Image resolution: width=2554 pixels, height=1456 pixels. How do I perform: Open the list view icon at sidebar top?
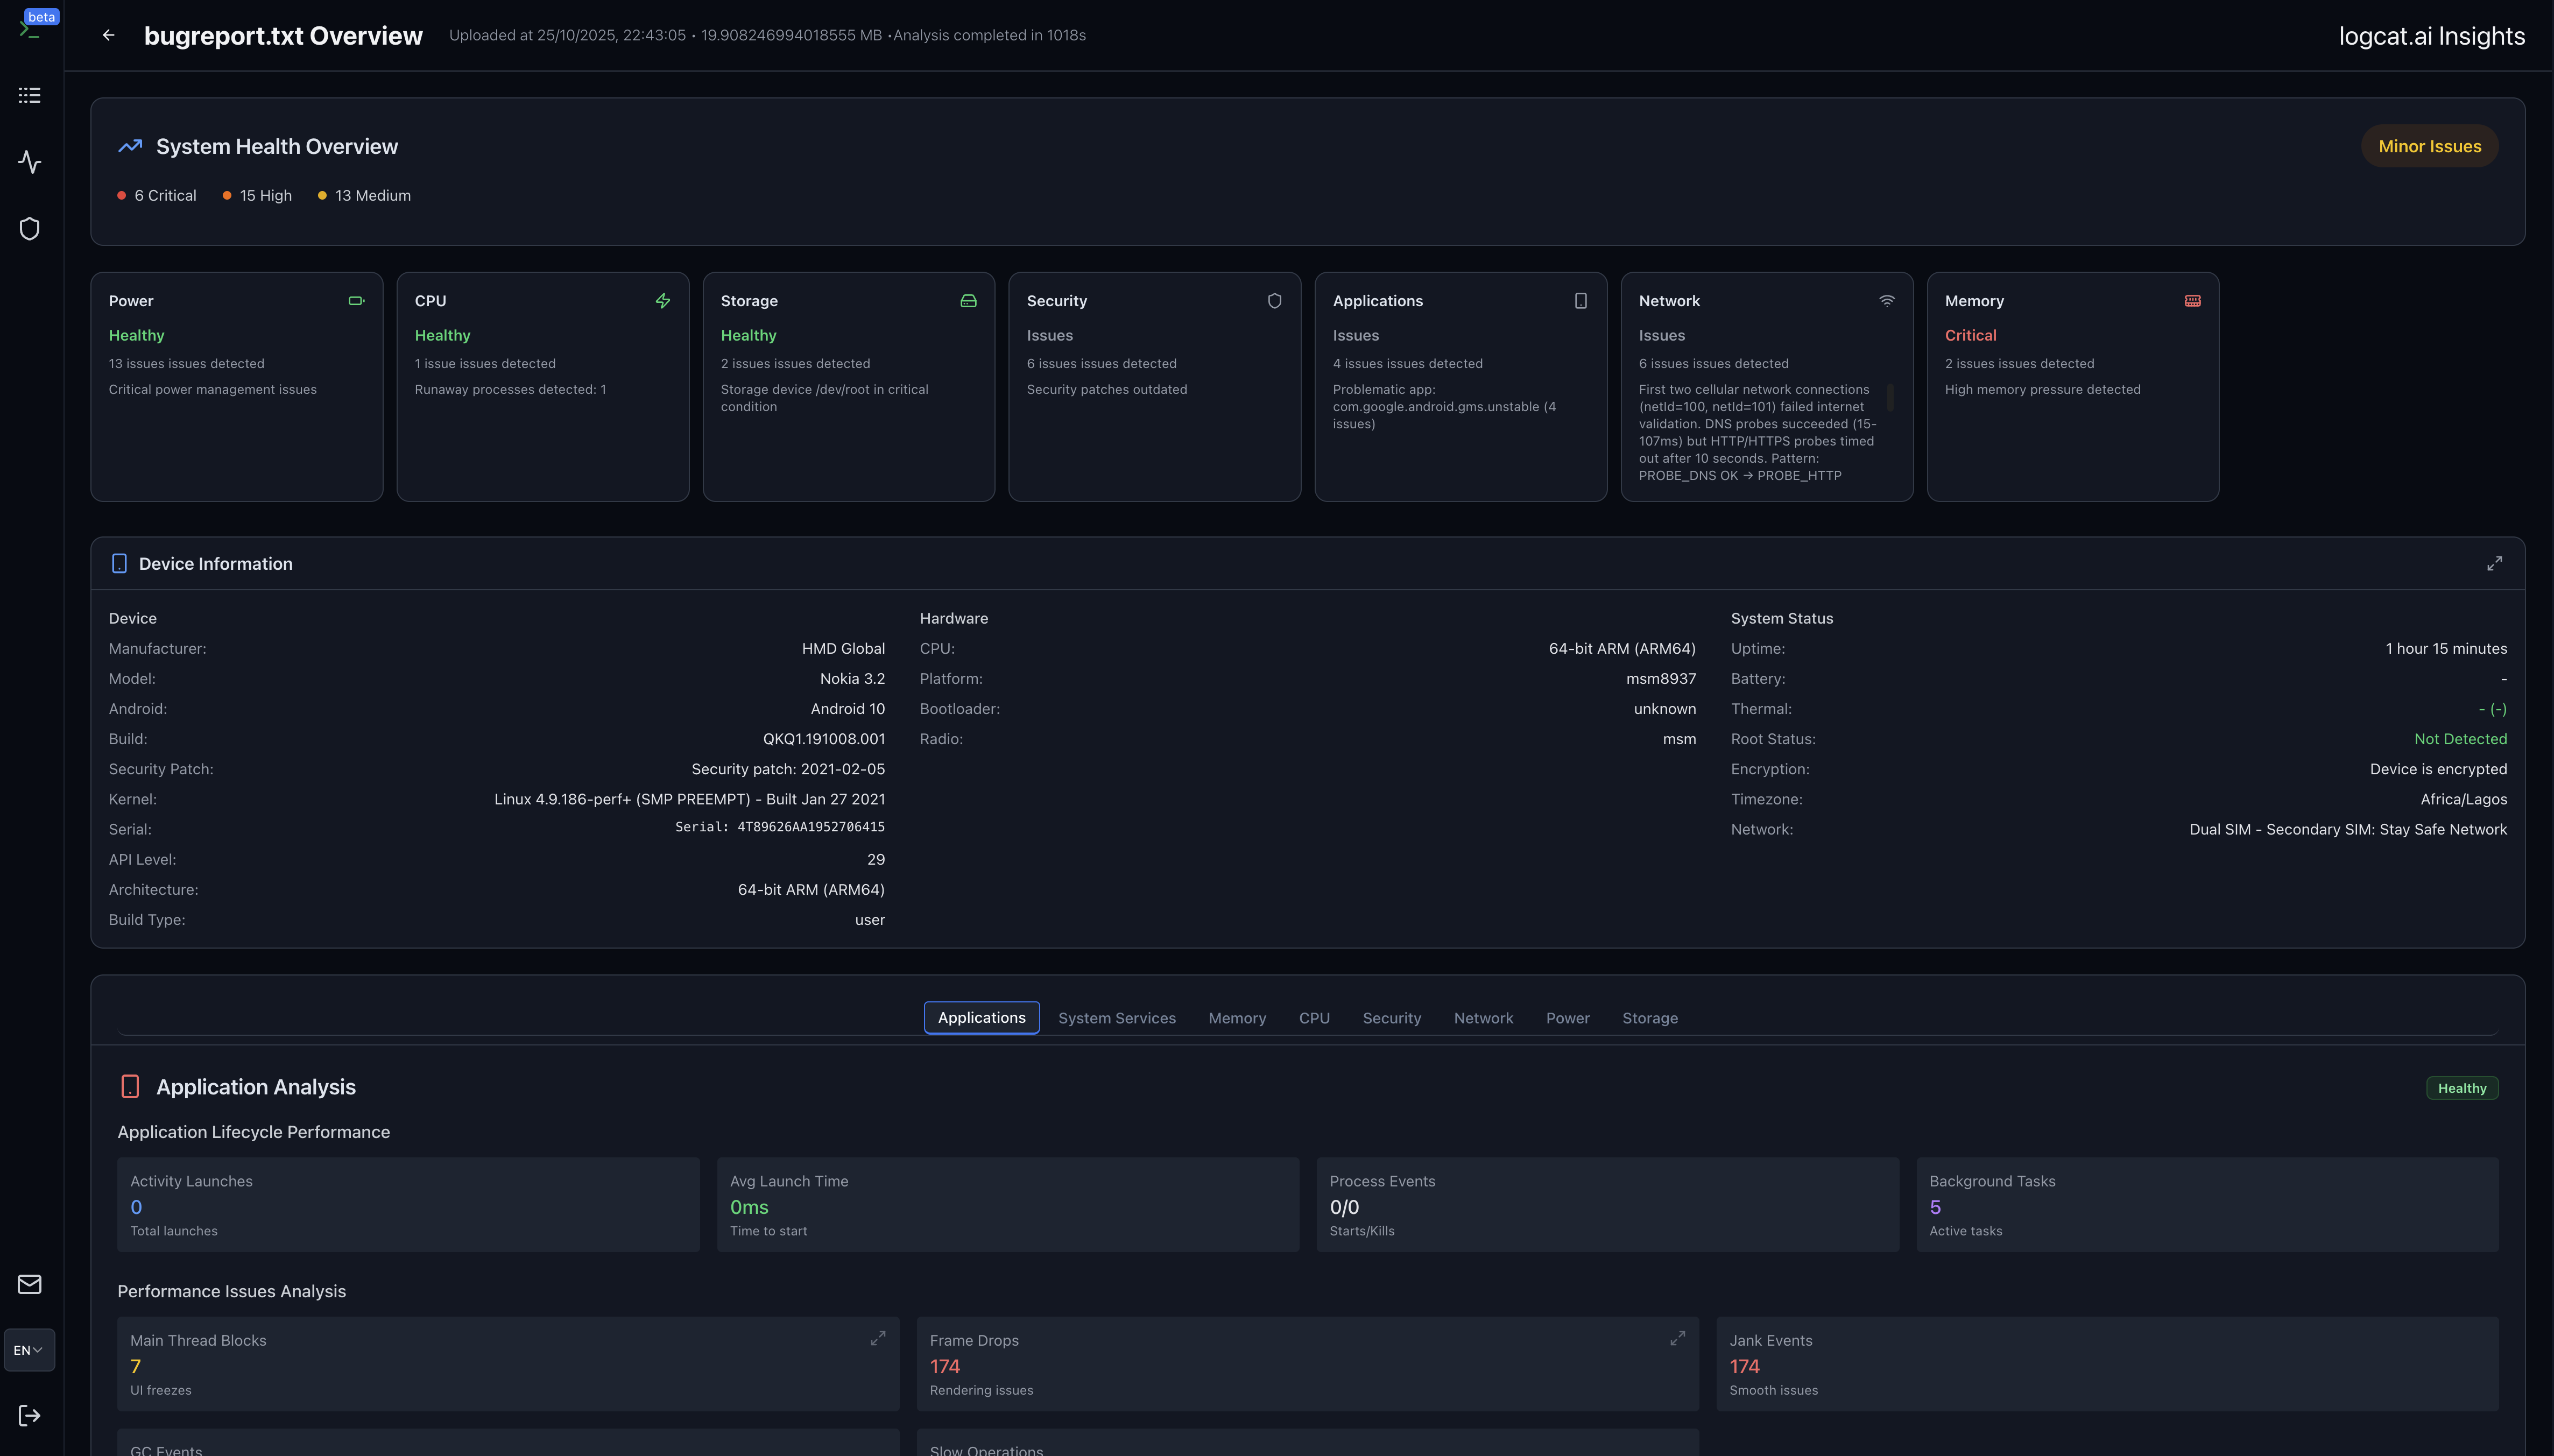(29, 94)
